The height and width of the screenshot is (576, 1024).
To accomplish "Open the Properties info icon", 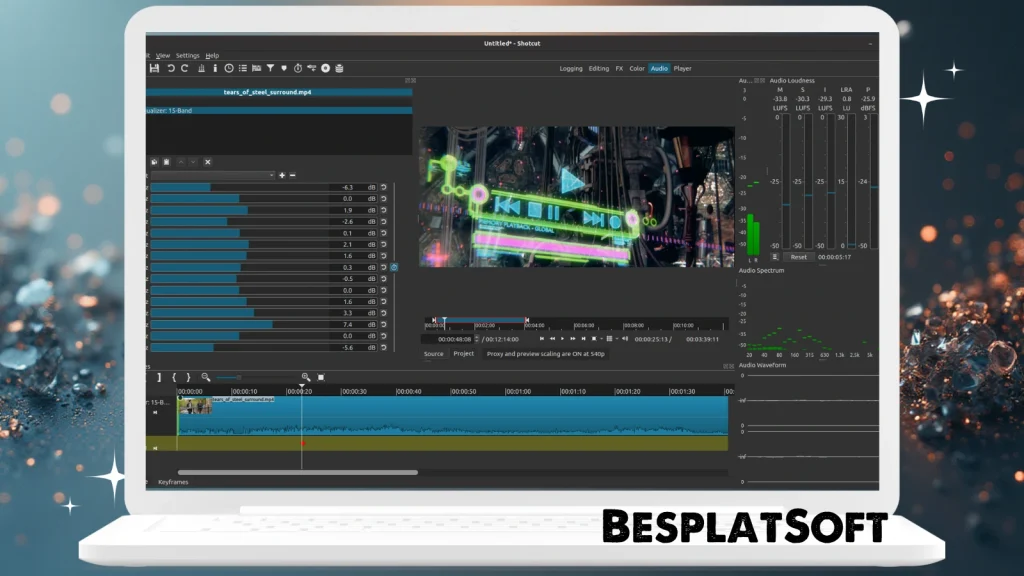I will pyautogui.click(x=215, y=68).
